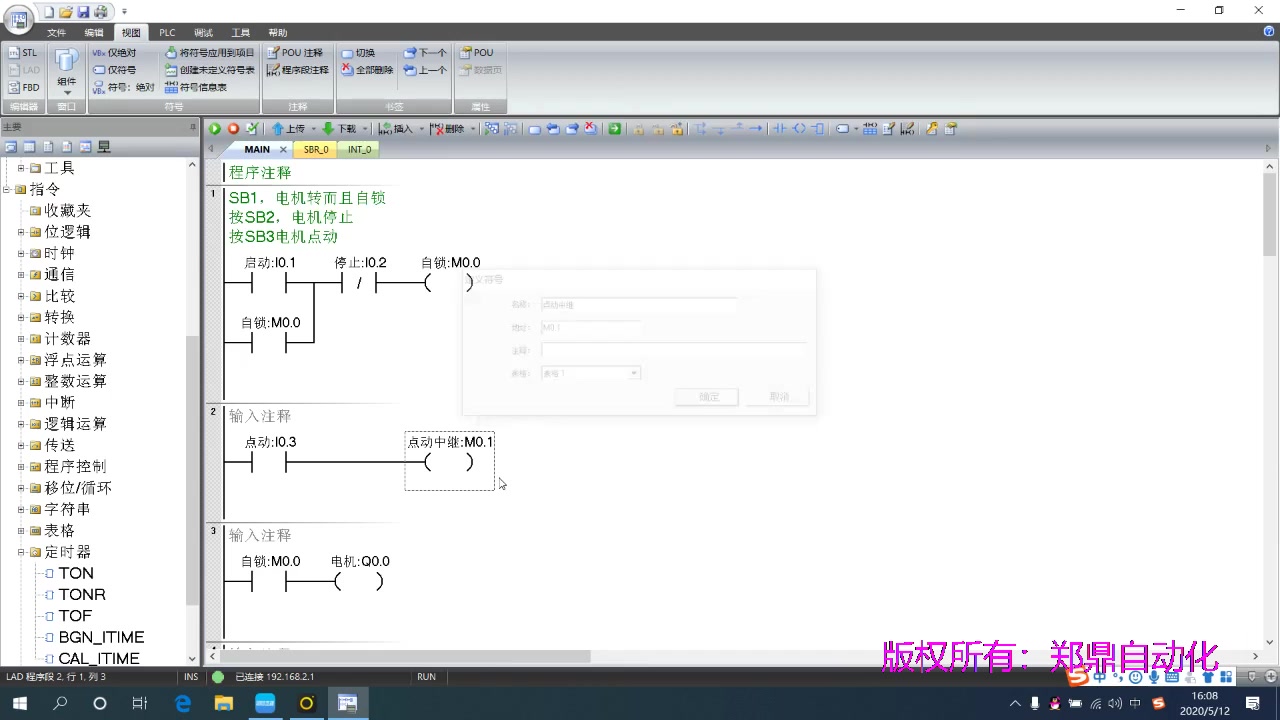
Task: Select the 点动中继:M0.1 coil
Action: (x=448, y=462)
